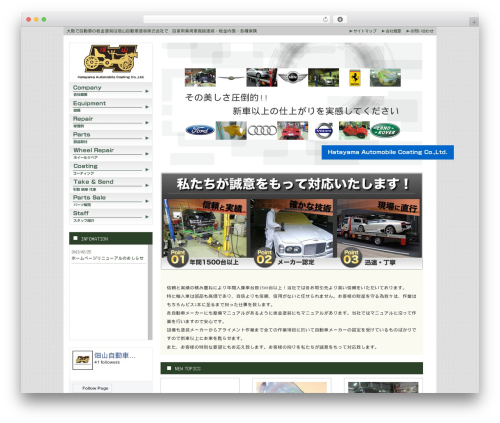Viewport: 500px width, 423px height.
Task: Click the Information panel scrollbar
Action: point(150,292)
